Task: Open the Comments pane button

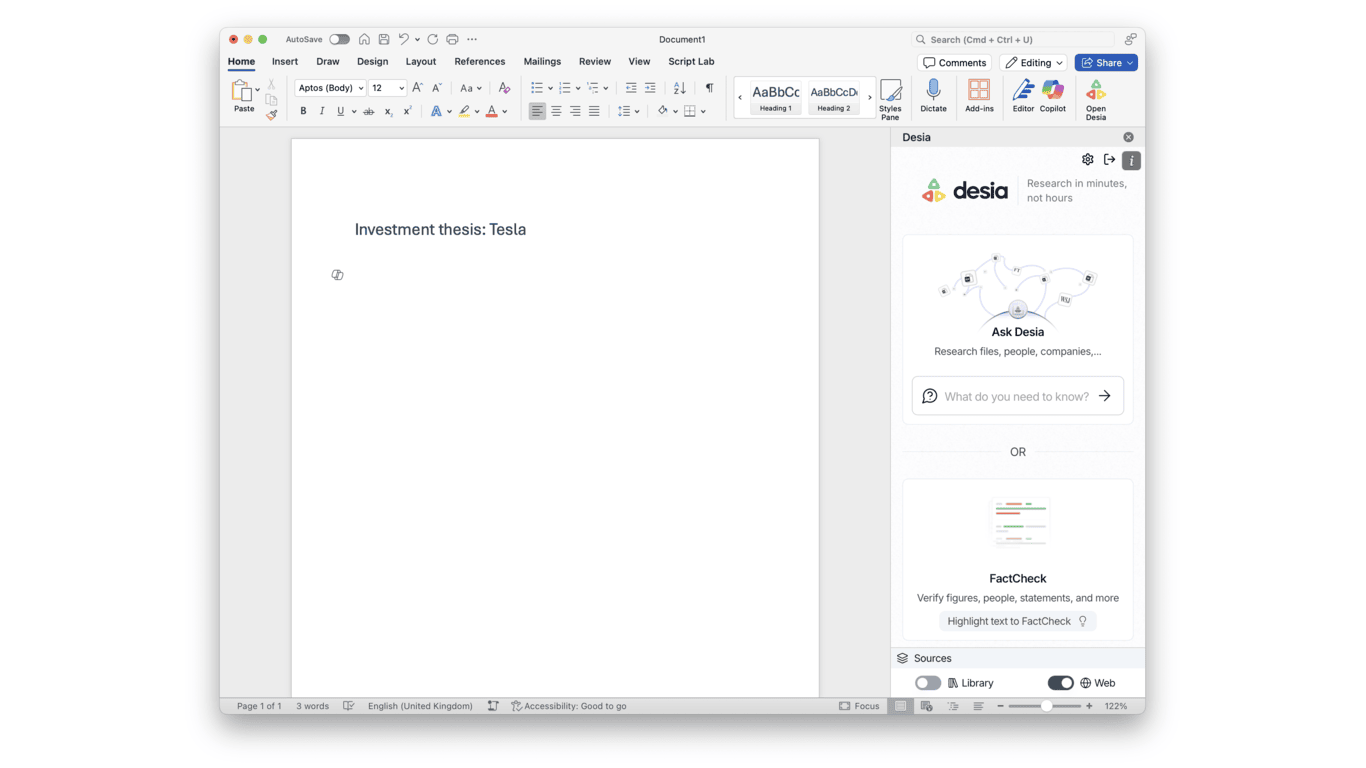Action: 955,63
